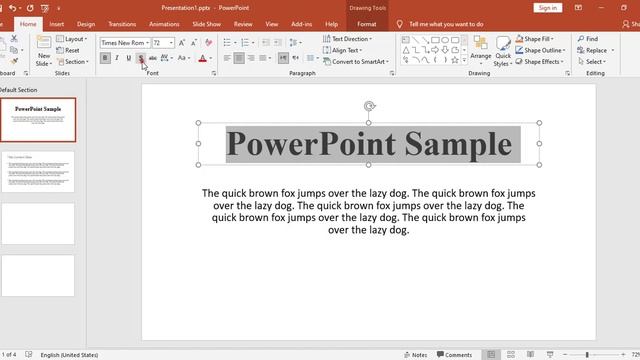Select right arrow shape in gallery
640x360 pixels.
click(435, 50)
